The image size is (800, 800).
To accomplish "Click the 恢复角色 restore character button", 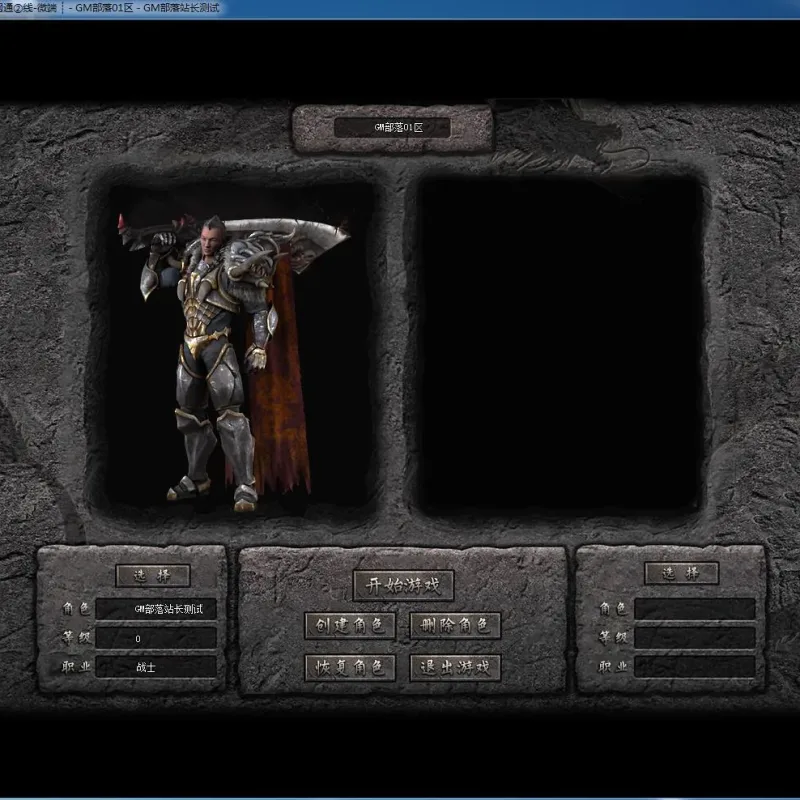I will coord(350,667).
